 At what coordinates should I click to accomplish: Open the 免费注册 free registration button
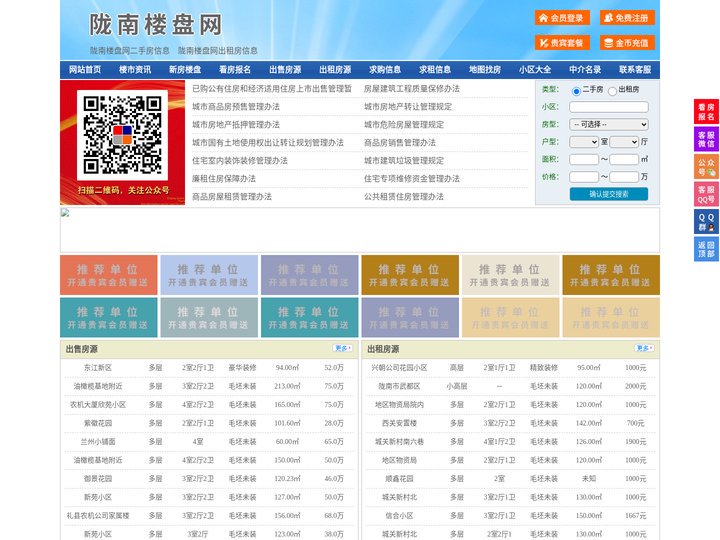pyautogui.click(x=627, y=18)
